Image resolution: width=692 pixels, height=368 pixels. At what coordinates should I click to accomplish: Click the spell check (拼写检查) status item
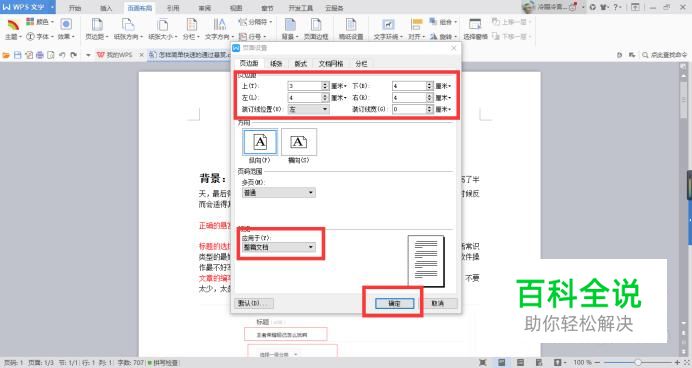(x=163, y=363)
